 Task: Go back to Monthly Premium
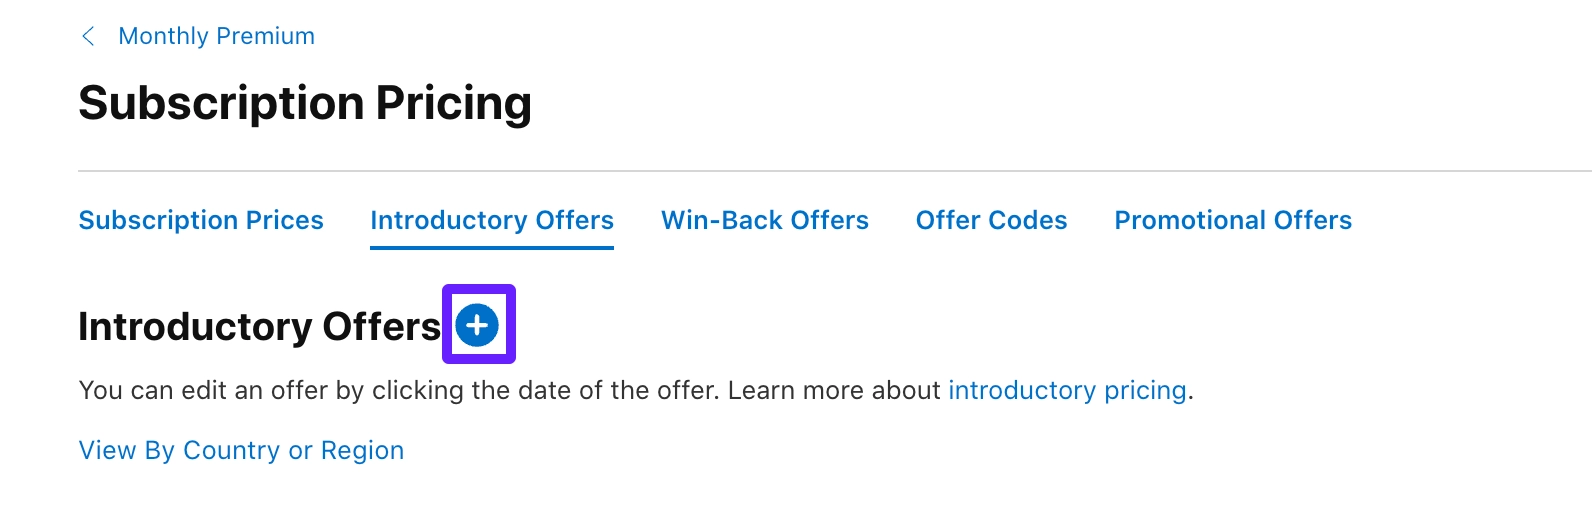point(216,37)
